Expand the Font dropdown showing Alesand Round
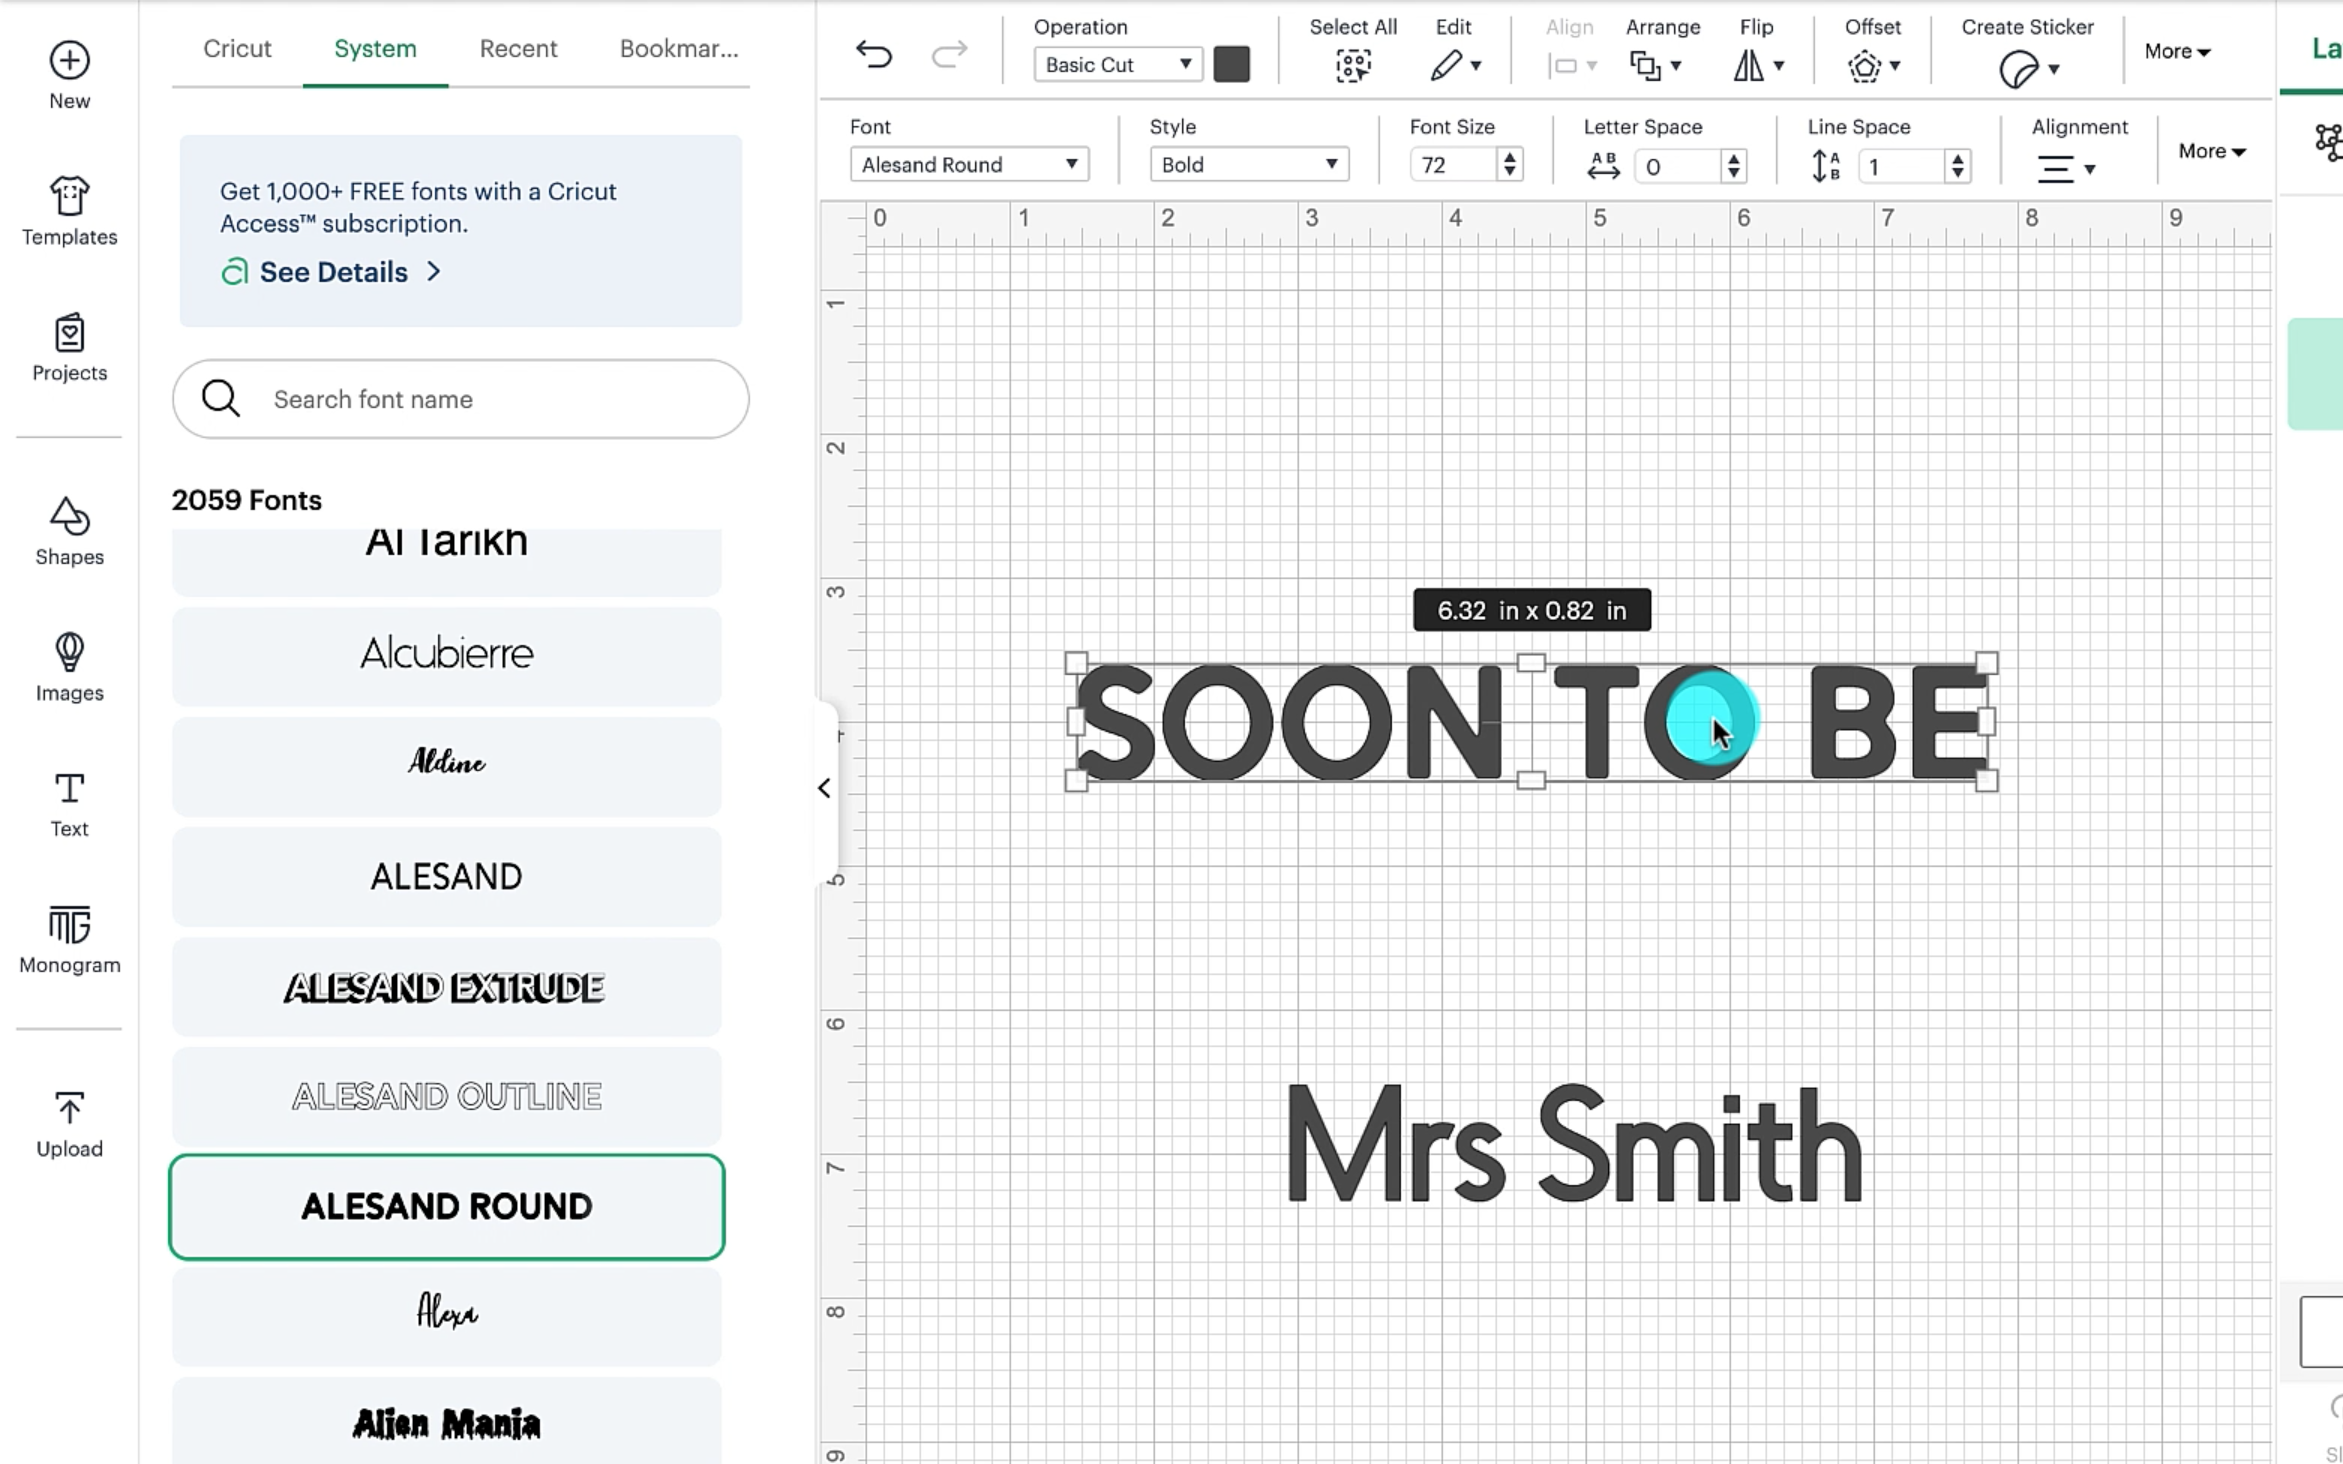Image resolution: width=2343 pixels, height=1464 pixels. tap(968, 165)
